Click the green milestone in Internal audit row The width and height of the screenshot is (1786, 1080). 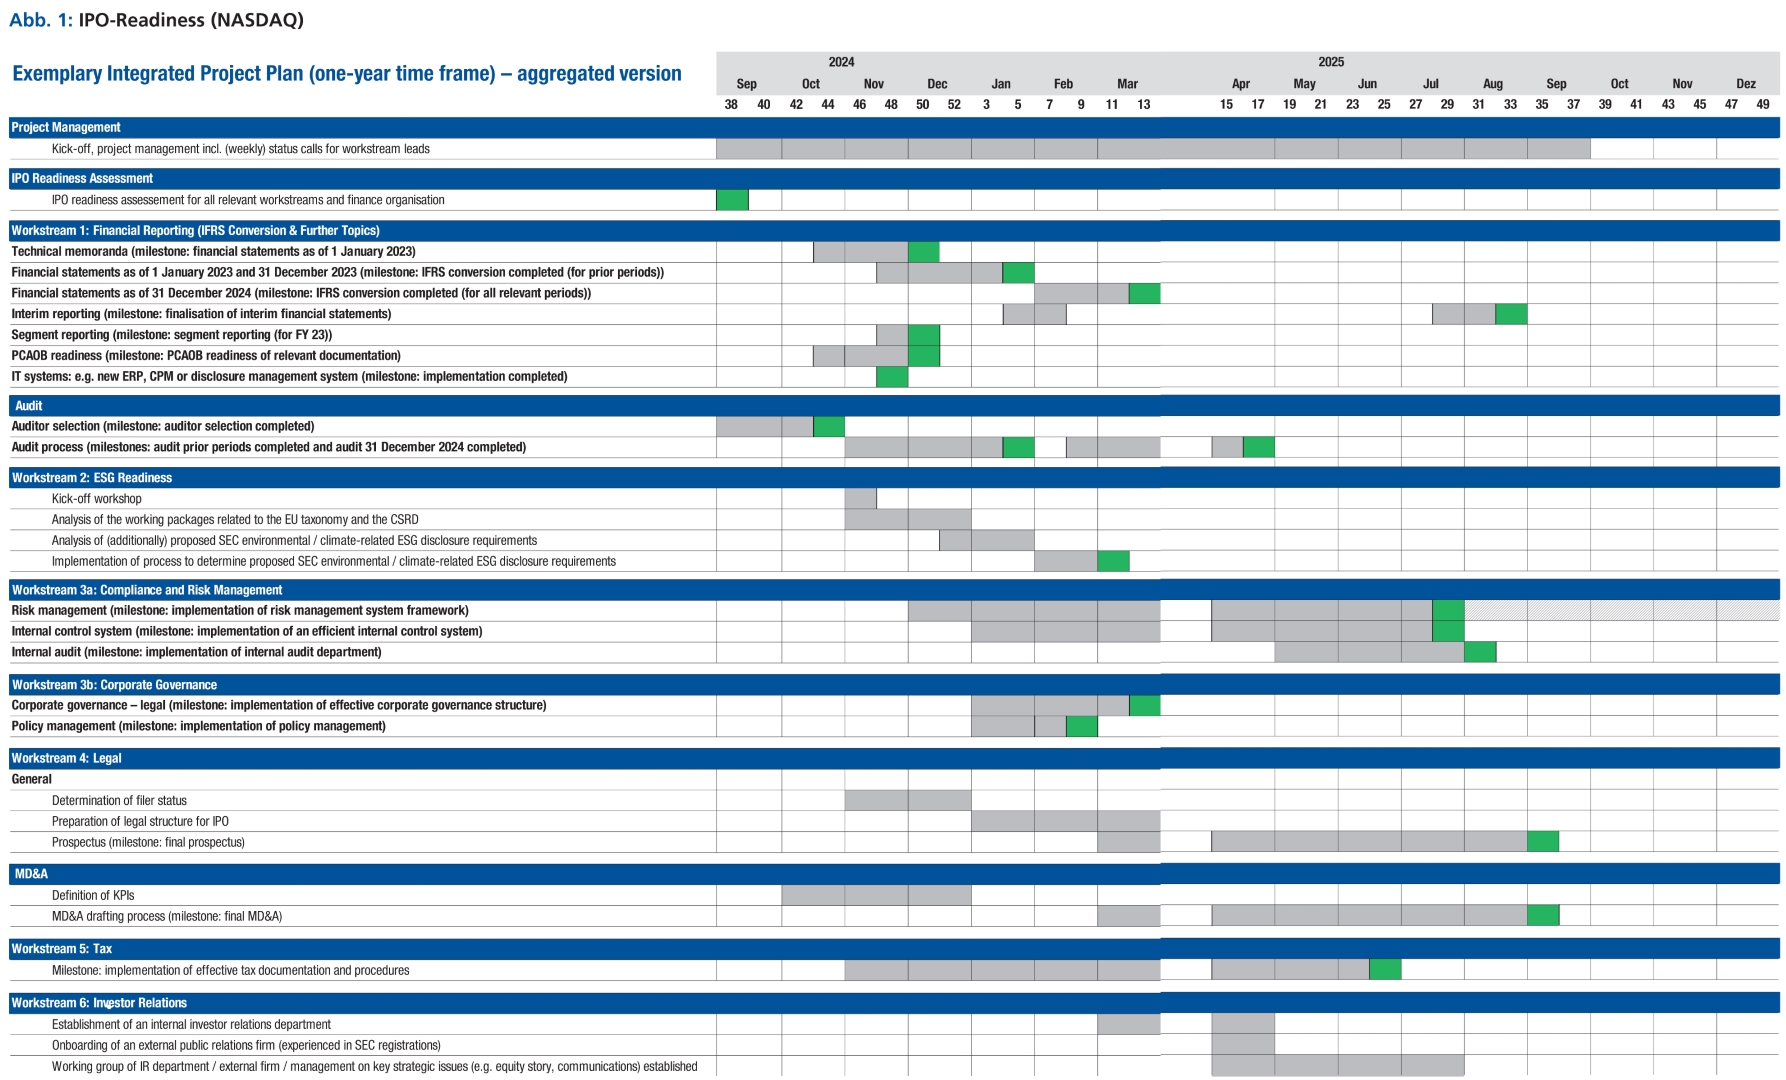pos(1480,652)
